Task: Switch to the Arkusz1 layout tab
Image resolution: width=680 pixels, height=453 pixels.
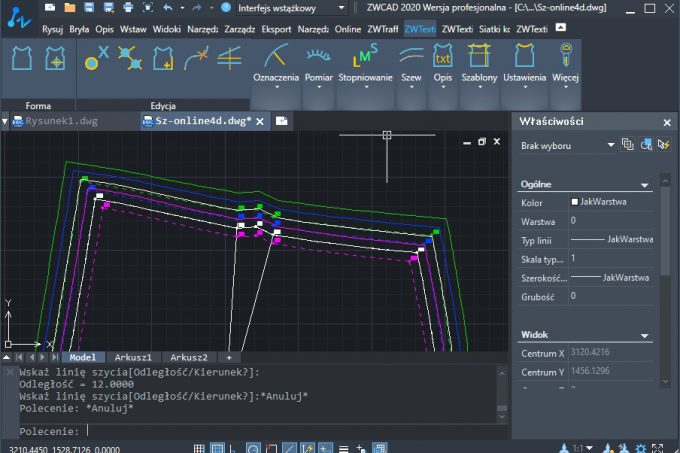Action: [133, 357]
